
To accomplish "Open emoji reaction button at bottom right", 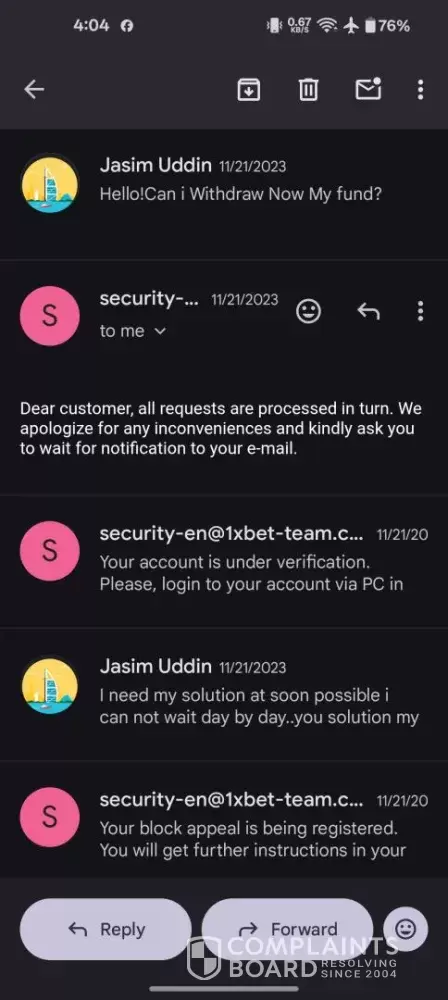I will point(405,929).
